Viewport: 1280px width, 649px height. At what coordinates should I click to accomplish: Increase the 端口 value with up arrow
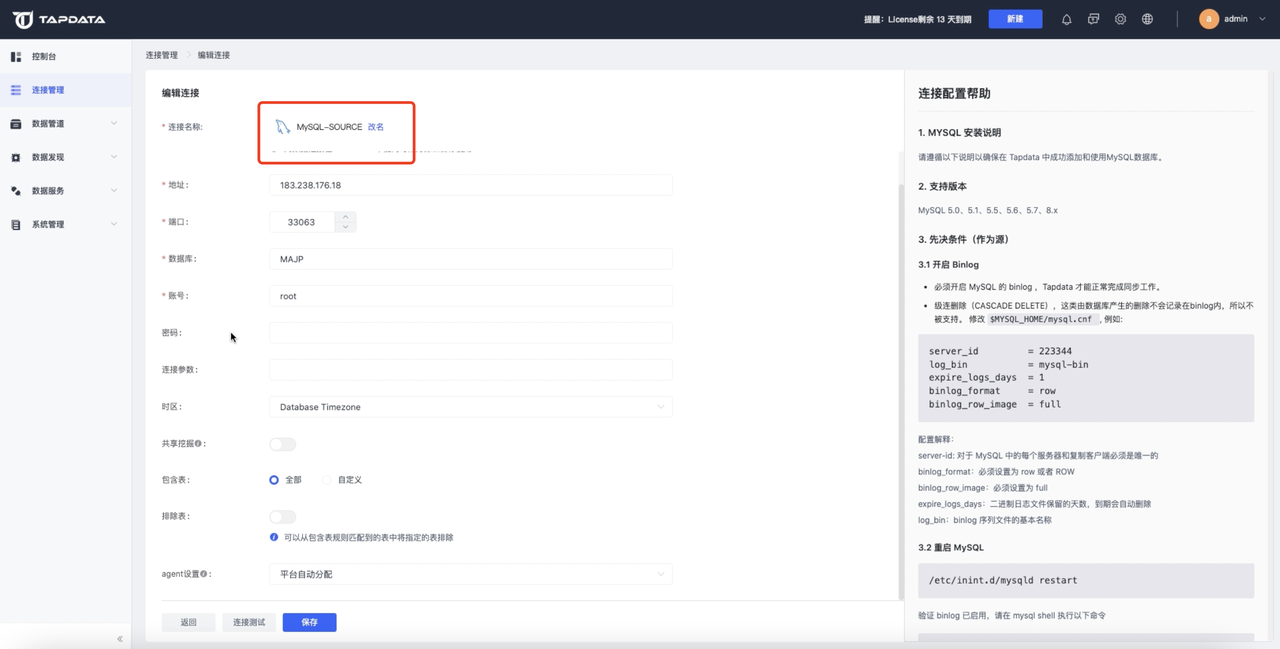345,216
